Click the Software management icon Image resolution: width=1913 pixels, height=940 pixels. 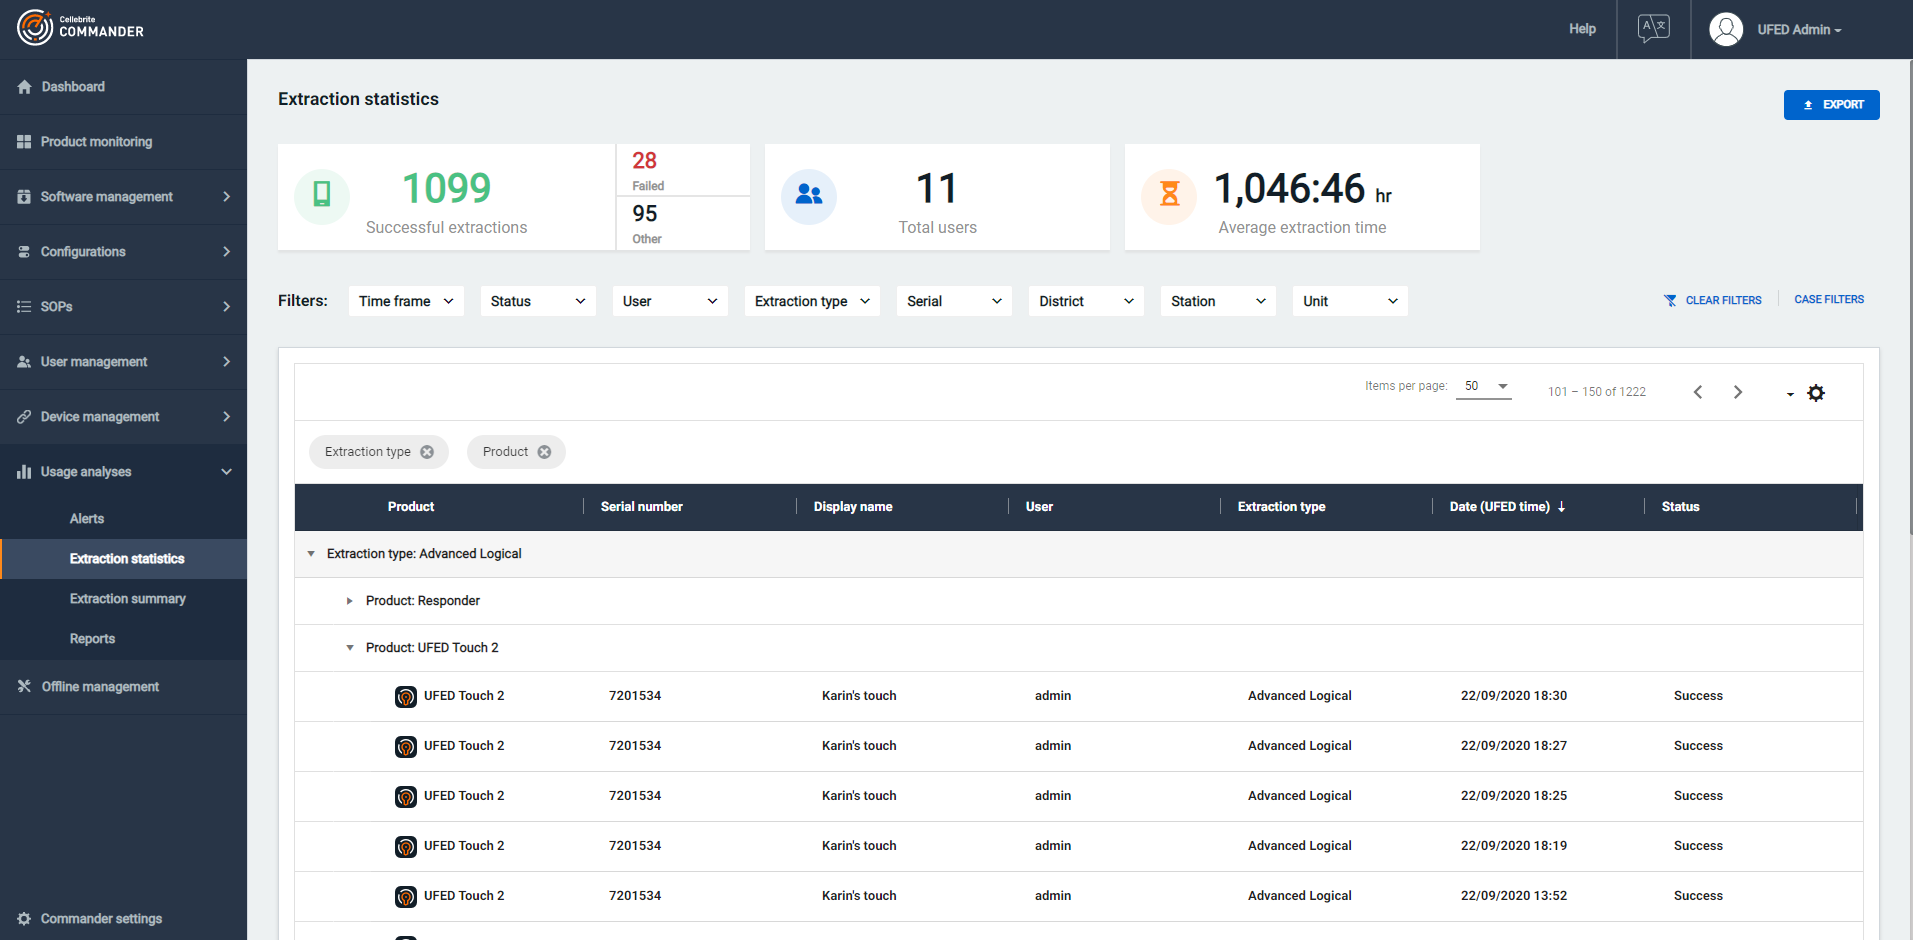tap(24, 197)
